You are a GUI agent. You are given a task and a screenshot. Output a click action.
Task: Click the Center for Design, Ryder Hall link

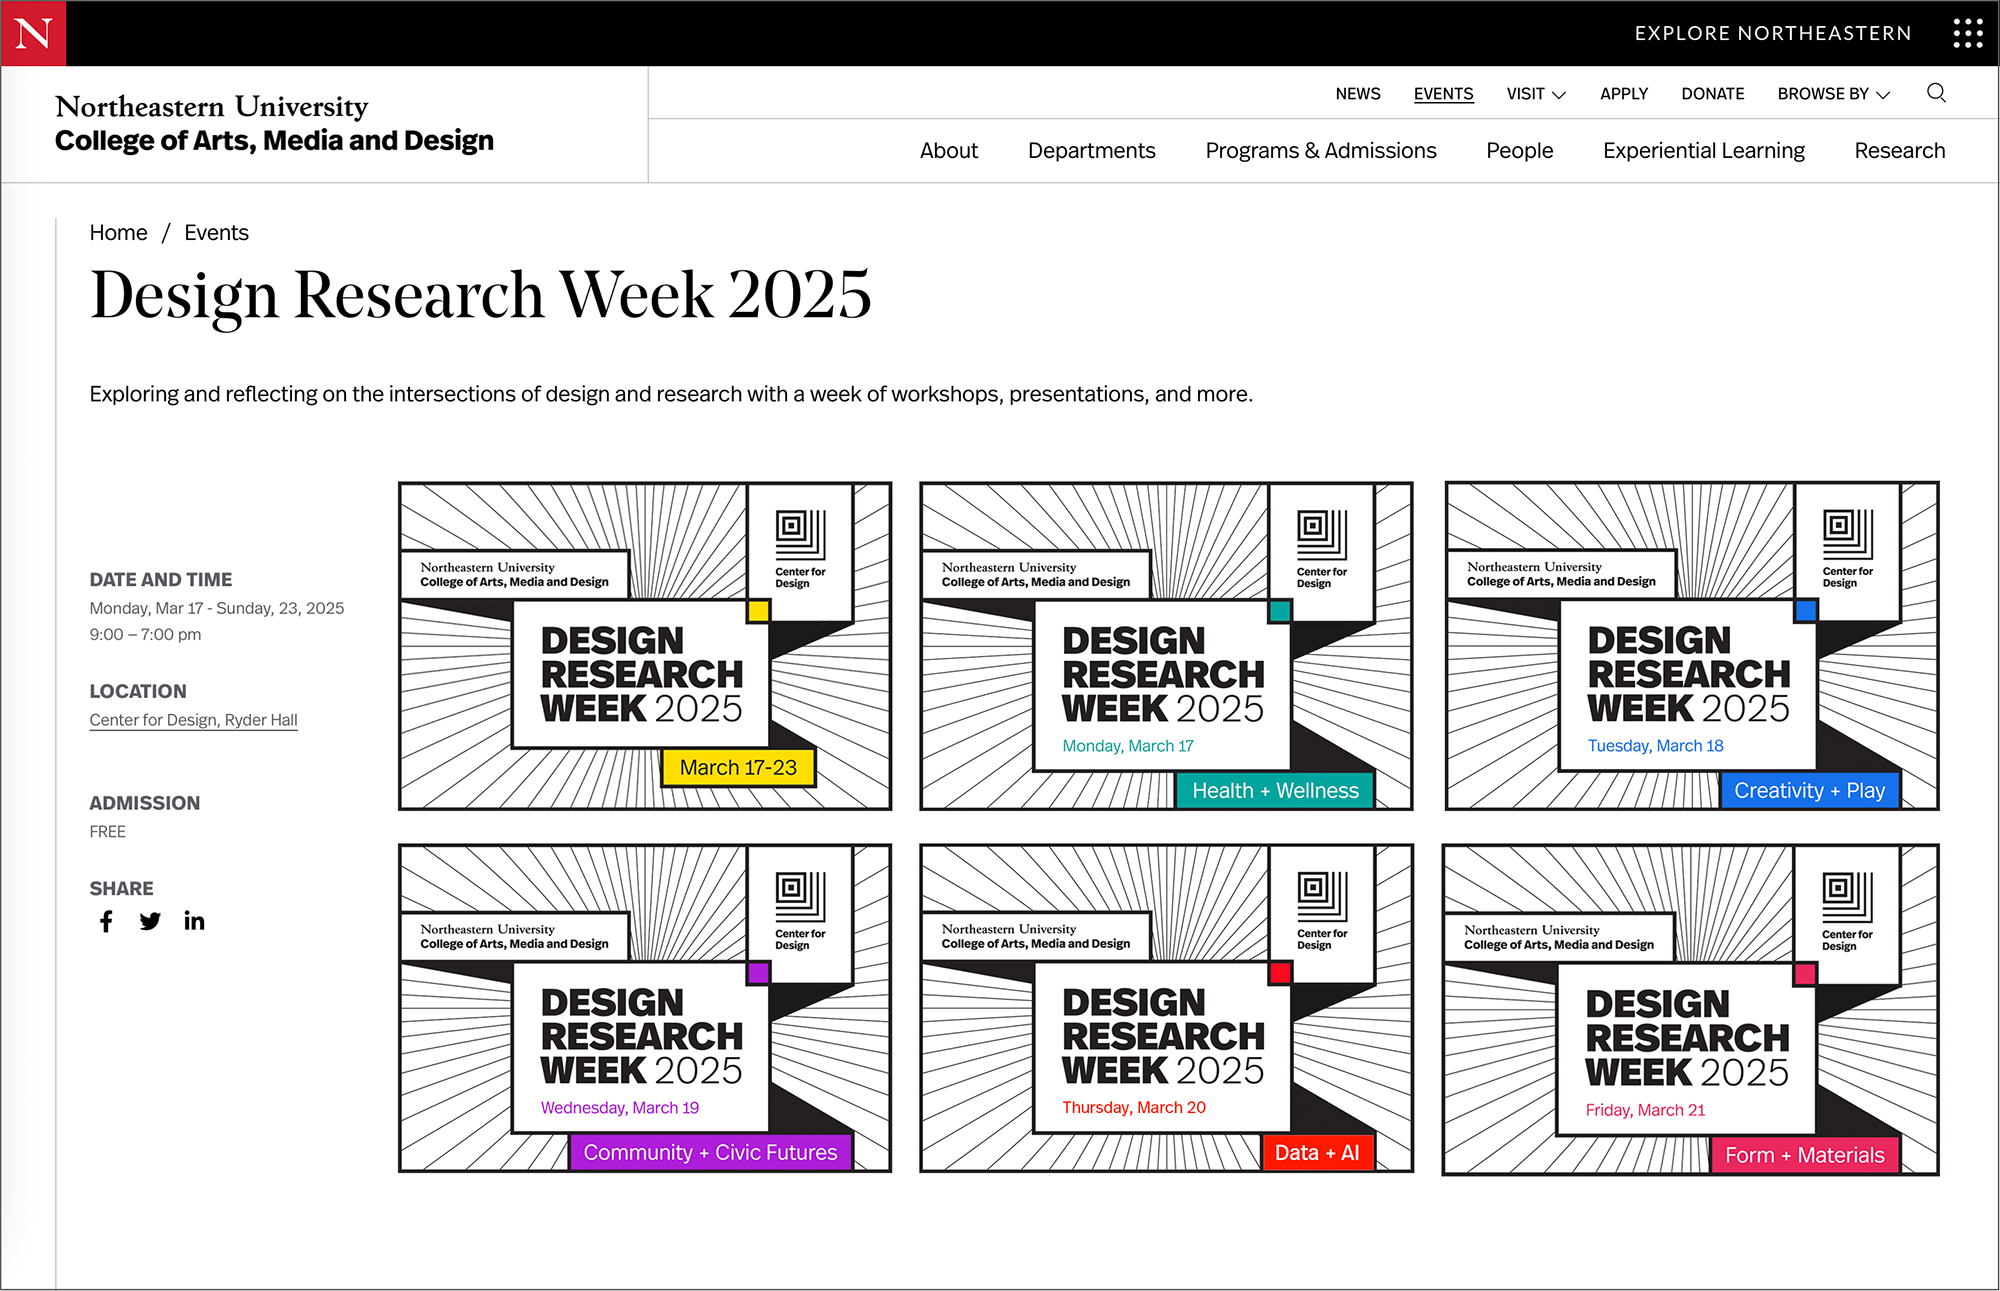coord(193,719)
